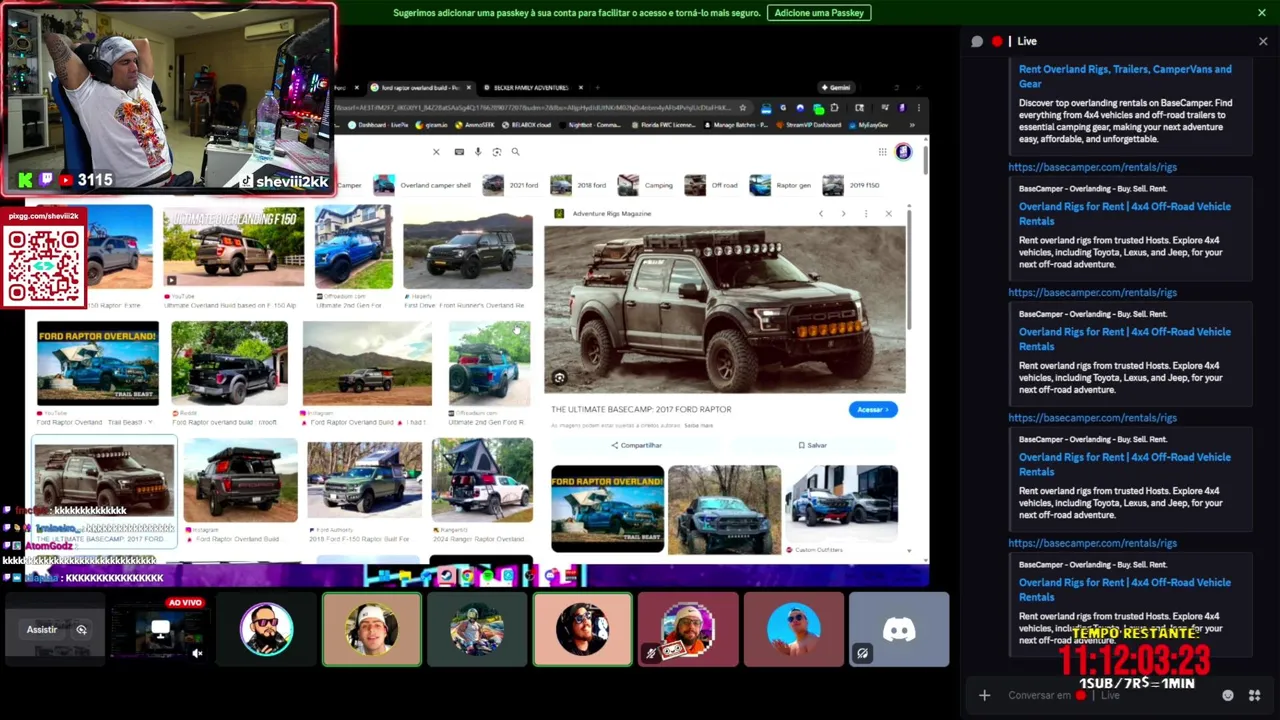1280x720 pixels.
Task: Open 'Dashboard - LivePix' bookmark
Action: coord(377,125)
